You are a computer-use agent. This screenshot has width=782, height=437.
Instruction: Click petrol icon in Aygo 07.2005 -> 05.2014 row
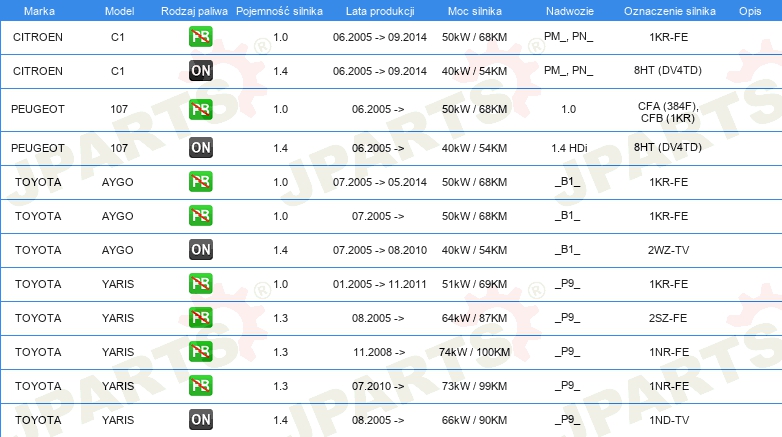200,182
